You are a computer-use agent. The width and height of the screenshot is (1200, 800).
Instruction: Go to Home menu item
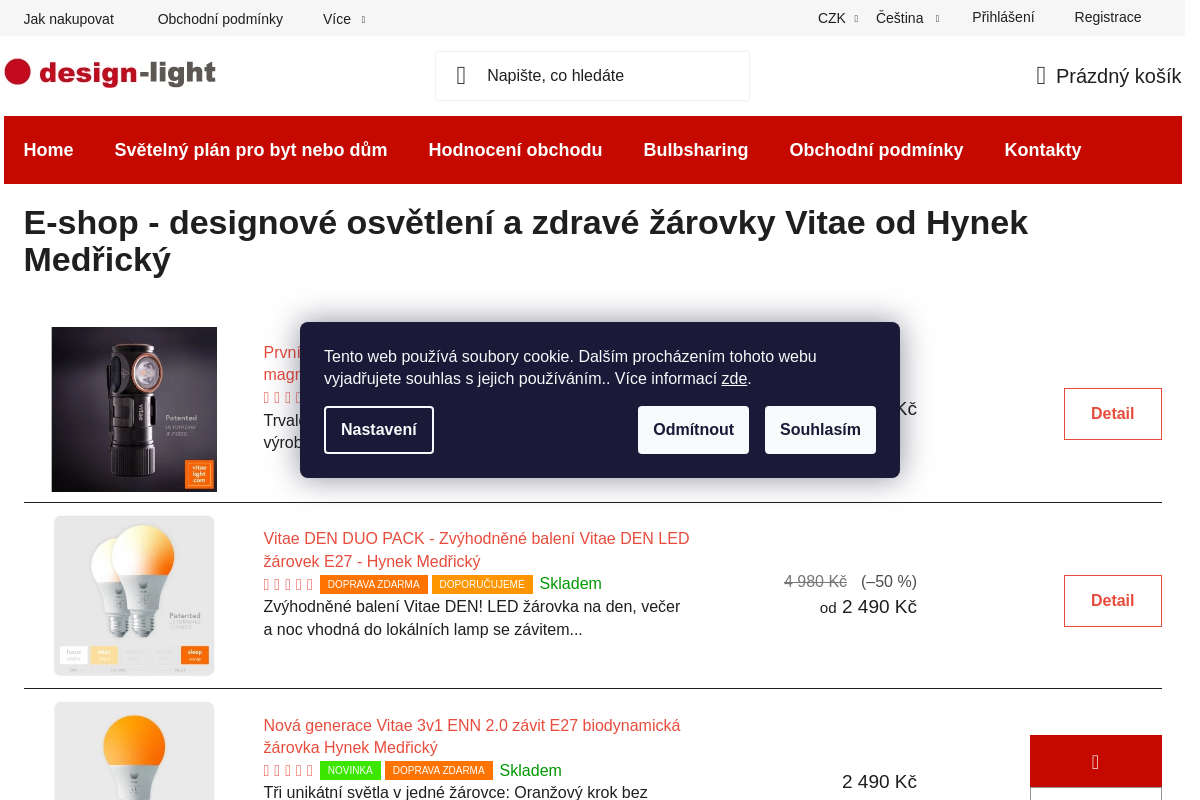tap(49, 150)
